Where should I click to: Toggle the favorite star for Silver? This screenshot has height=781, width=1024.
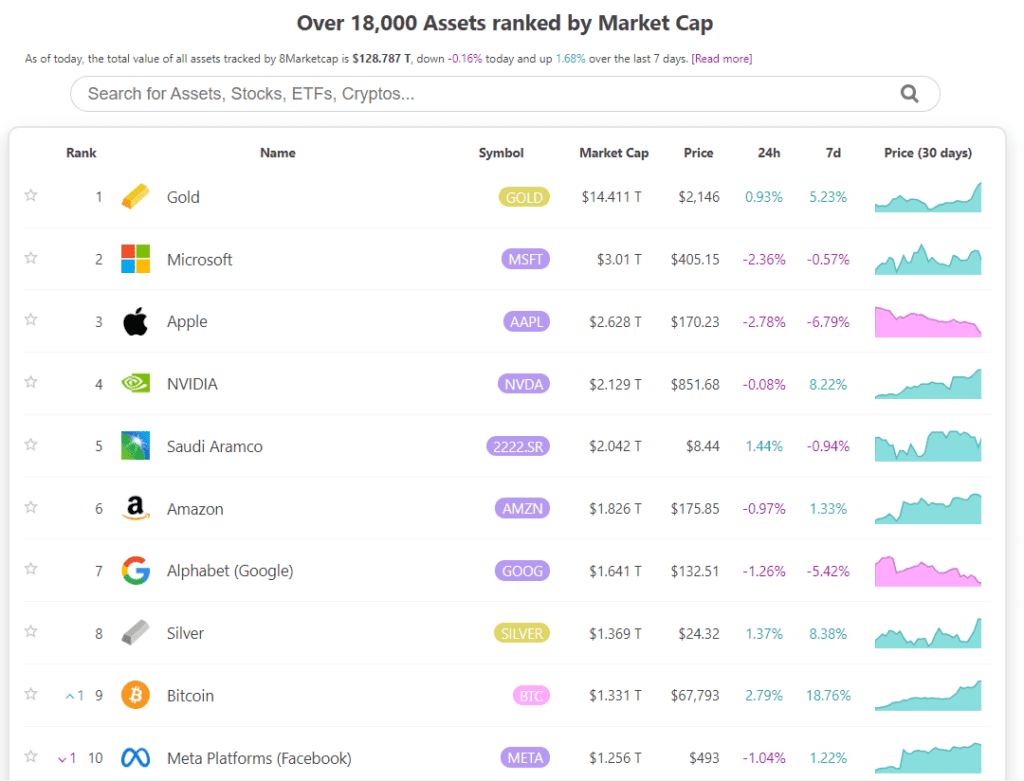point(31,631)
